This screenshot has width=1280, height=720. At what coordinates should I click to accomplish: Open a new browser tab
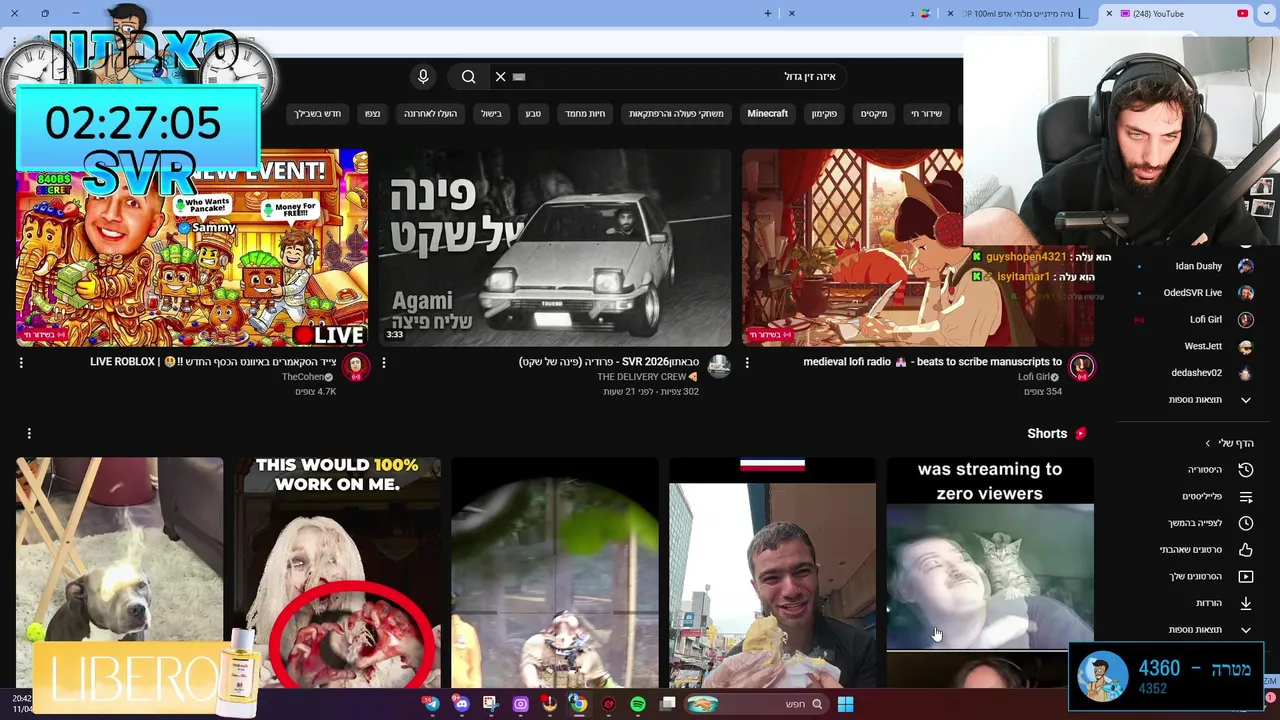(x=768, y=14)
